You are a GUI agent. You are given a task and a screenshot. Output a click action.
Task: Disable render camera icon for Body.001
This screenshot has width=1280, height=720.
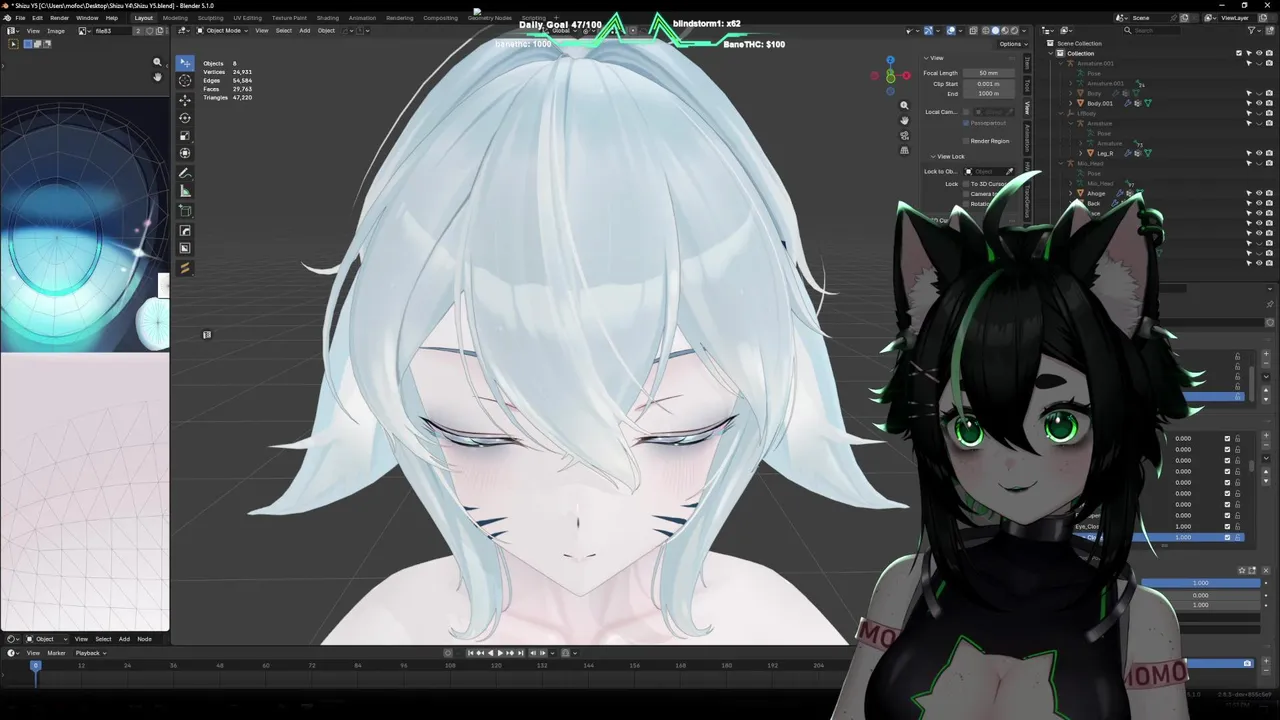[1269, 103]
